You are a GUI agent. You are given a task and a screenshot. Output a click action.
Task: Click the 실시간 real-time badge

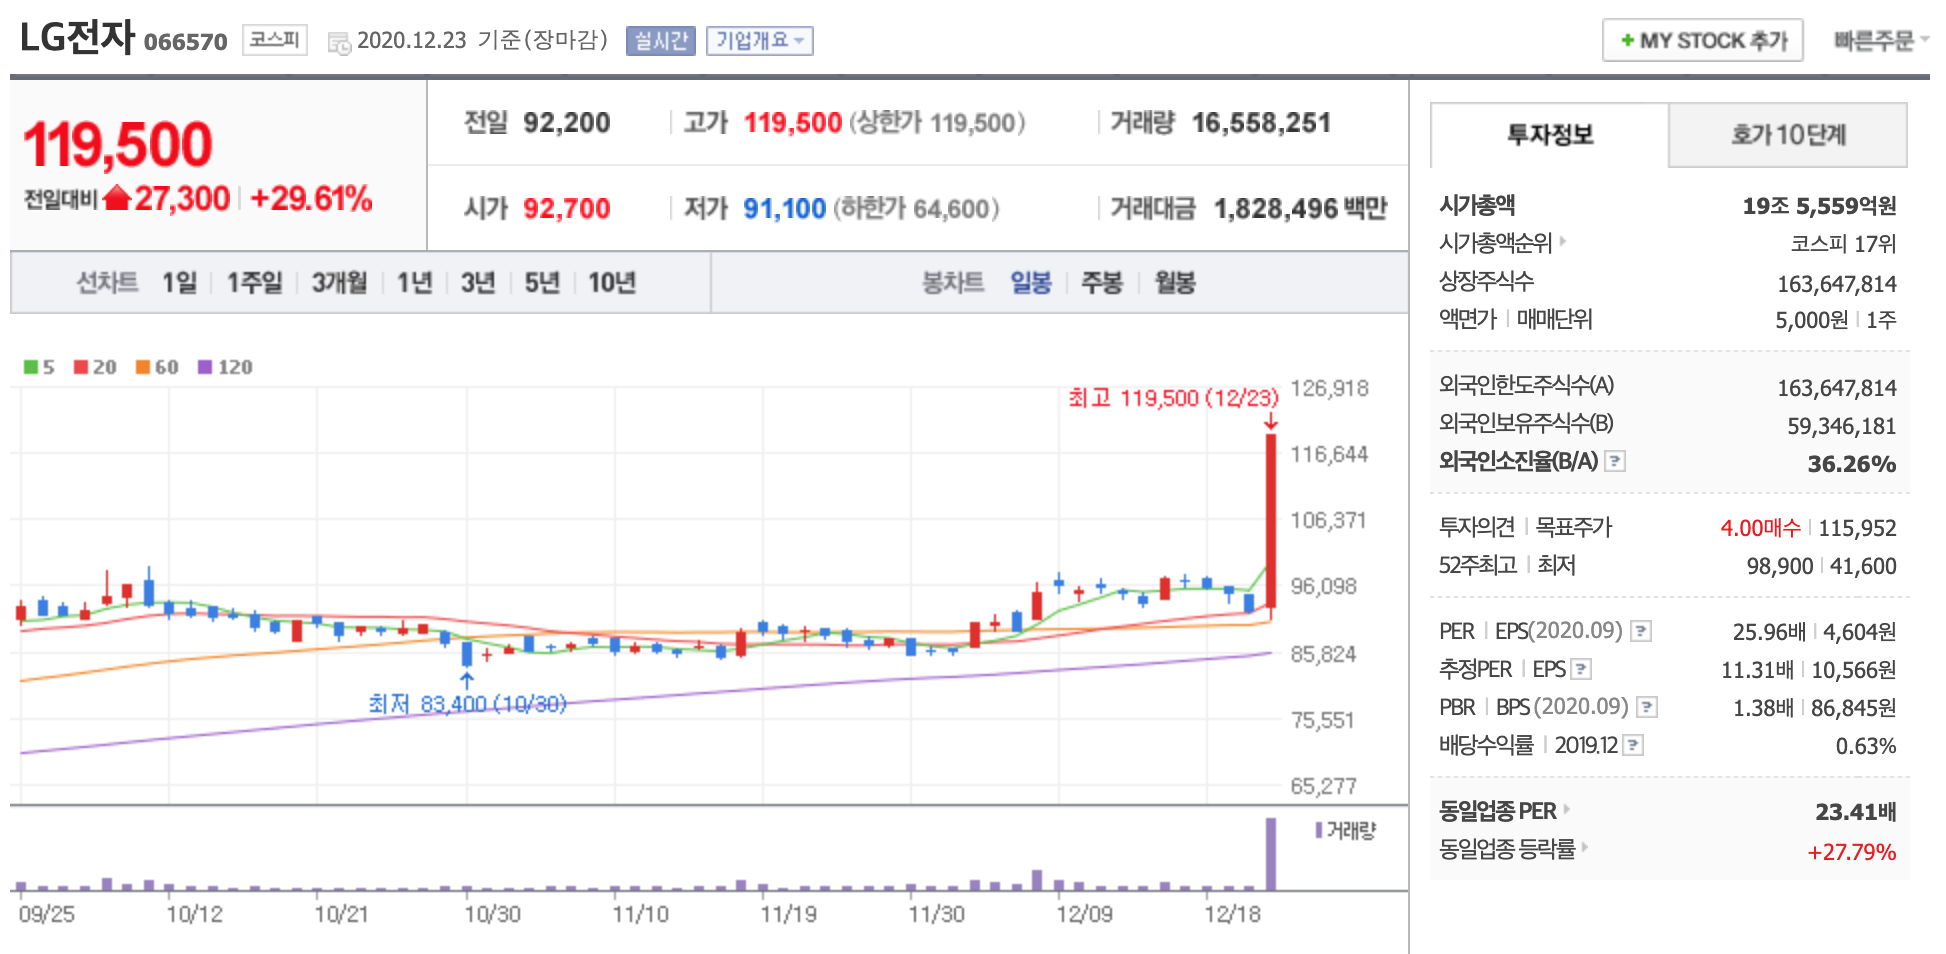[x=661, y=41]
